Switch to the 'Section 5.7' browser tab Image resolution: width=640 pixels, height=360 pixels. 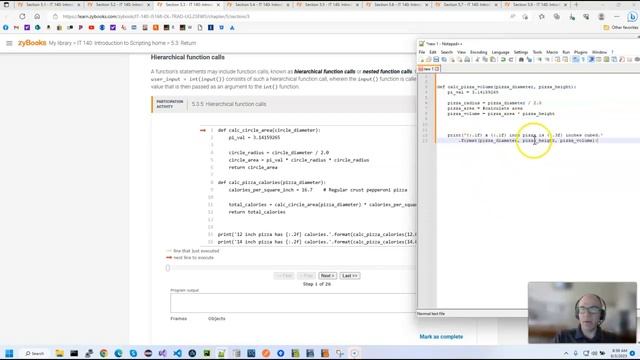tap(466, 4)
